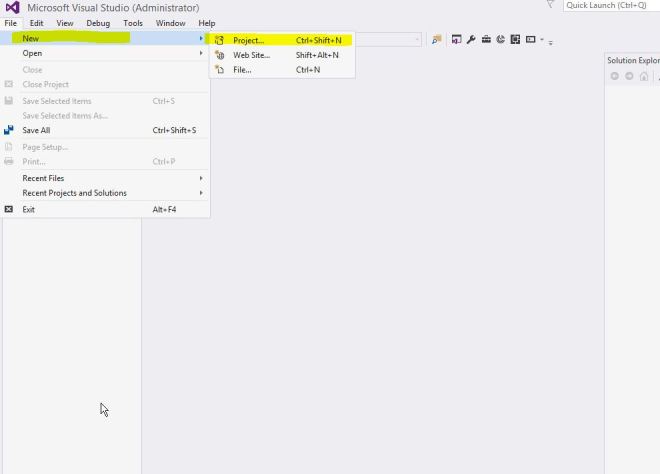Click Exit in the File menu
Viewport: 660px width, 474px height.
(x=29, y=210)
